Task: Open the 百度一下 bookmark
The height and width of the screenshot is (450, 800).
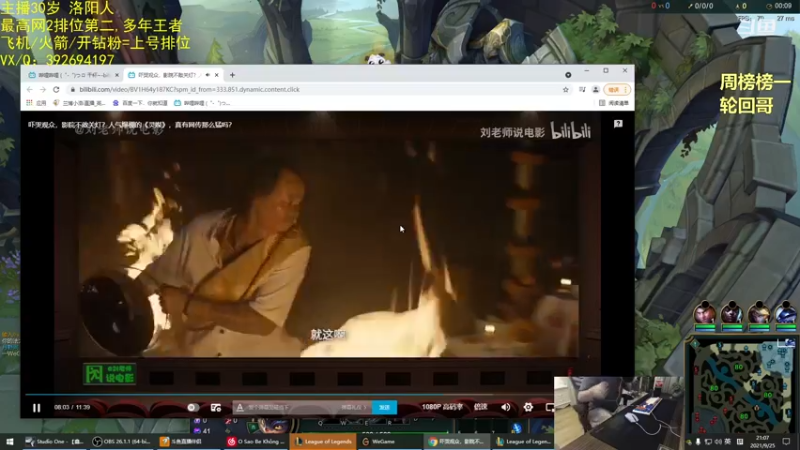Action: pos(140,103)
